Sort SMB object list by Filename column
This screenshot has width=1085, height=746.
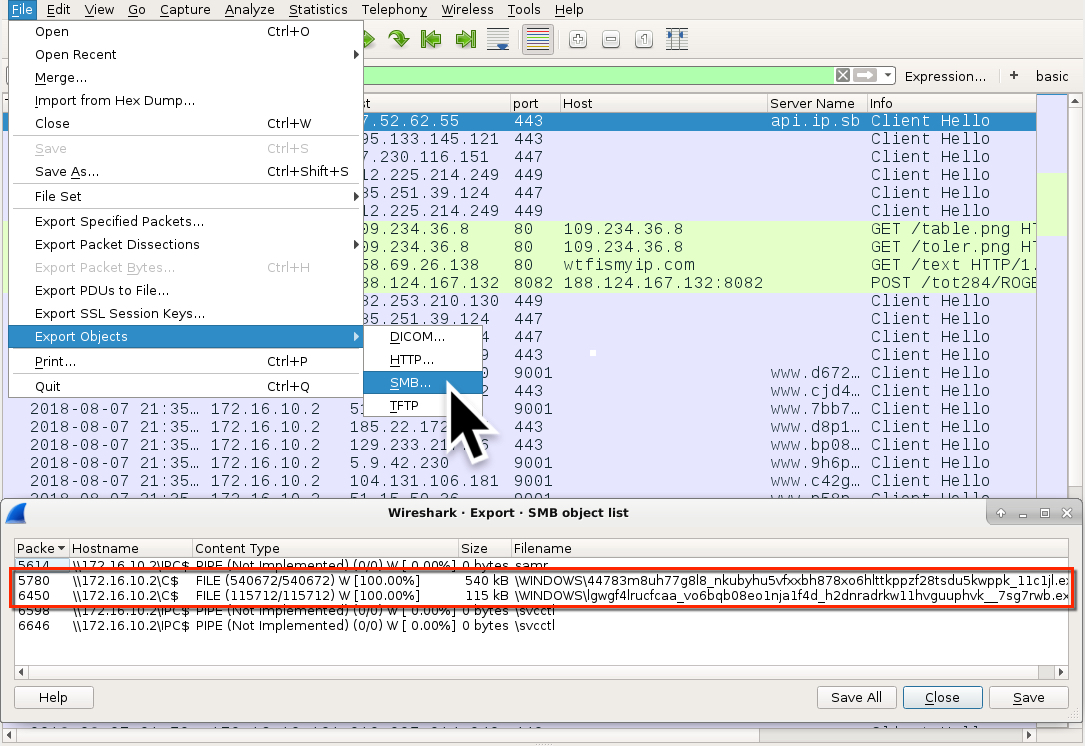[789, 548]
